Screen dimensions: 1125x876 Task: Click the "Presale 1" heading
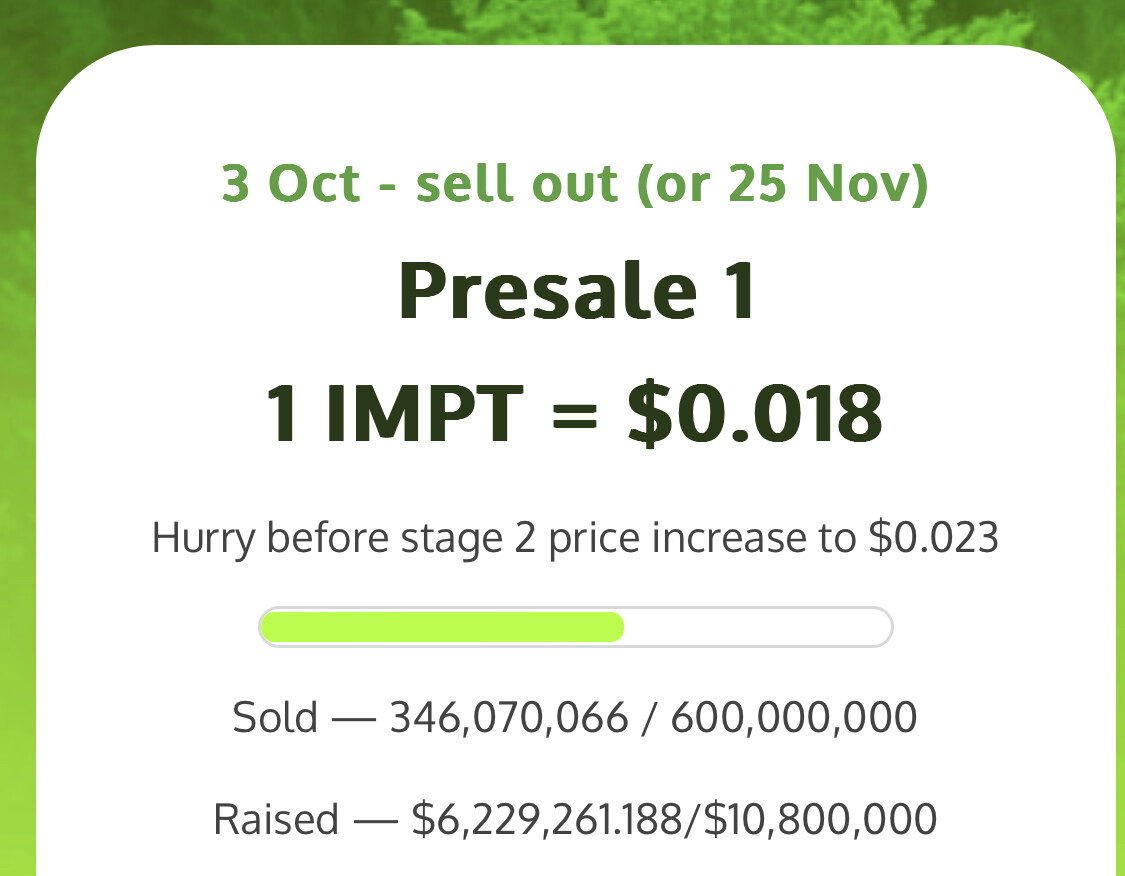point(577,291)
